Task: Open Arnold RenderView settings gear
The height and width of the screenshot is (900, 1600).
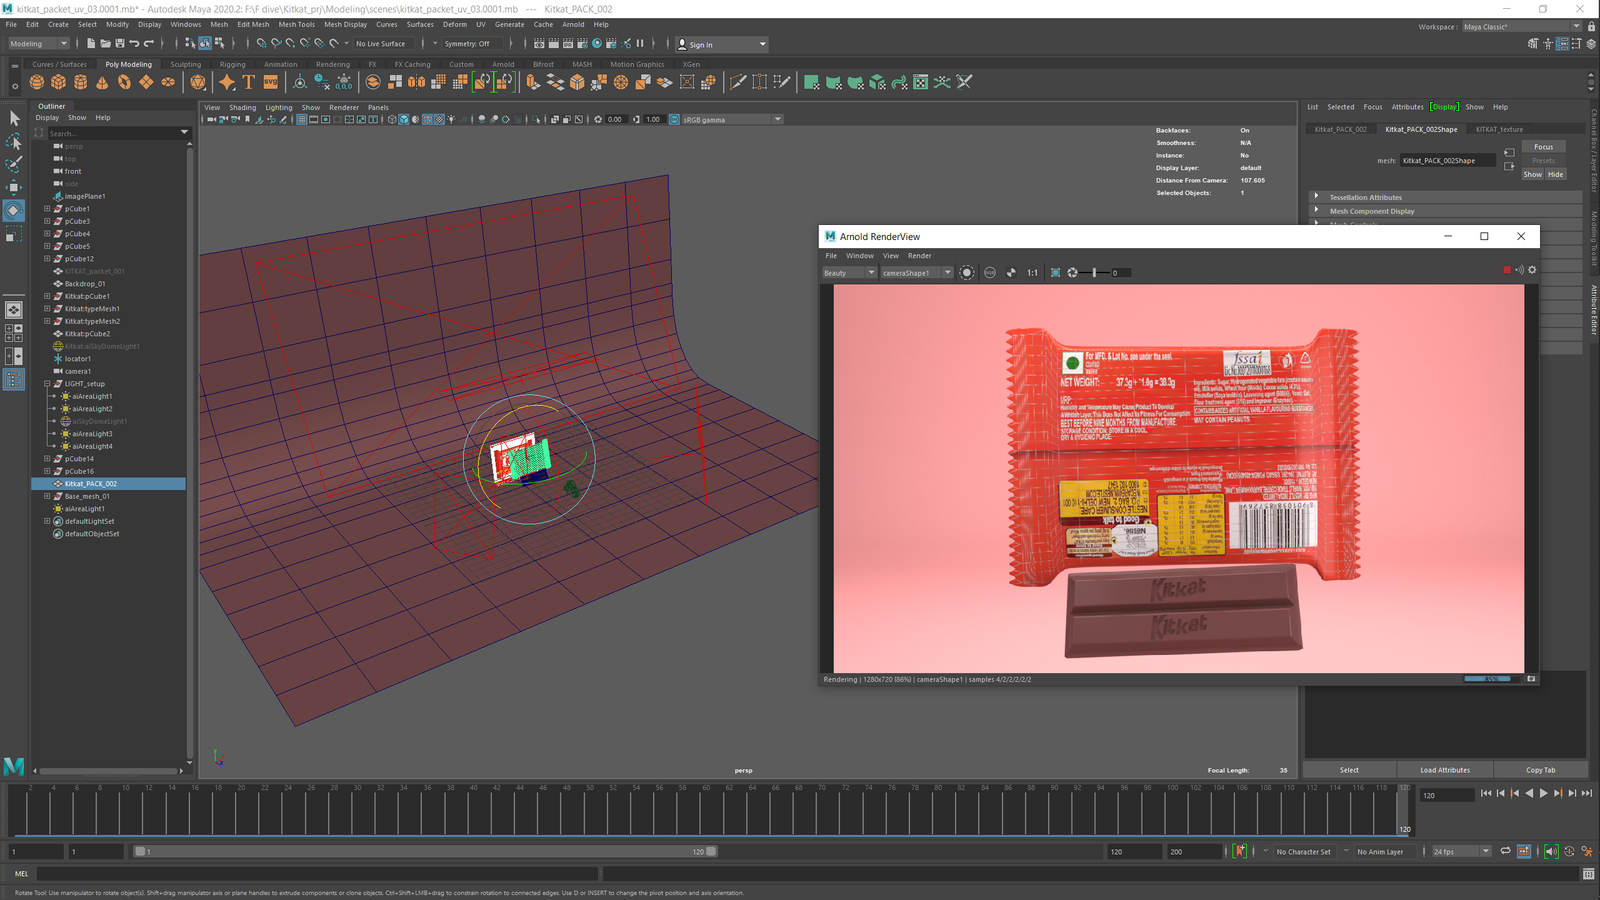Action: (x=1532, y=270)
